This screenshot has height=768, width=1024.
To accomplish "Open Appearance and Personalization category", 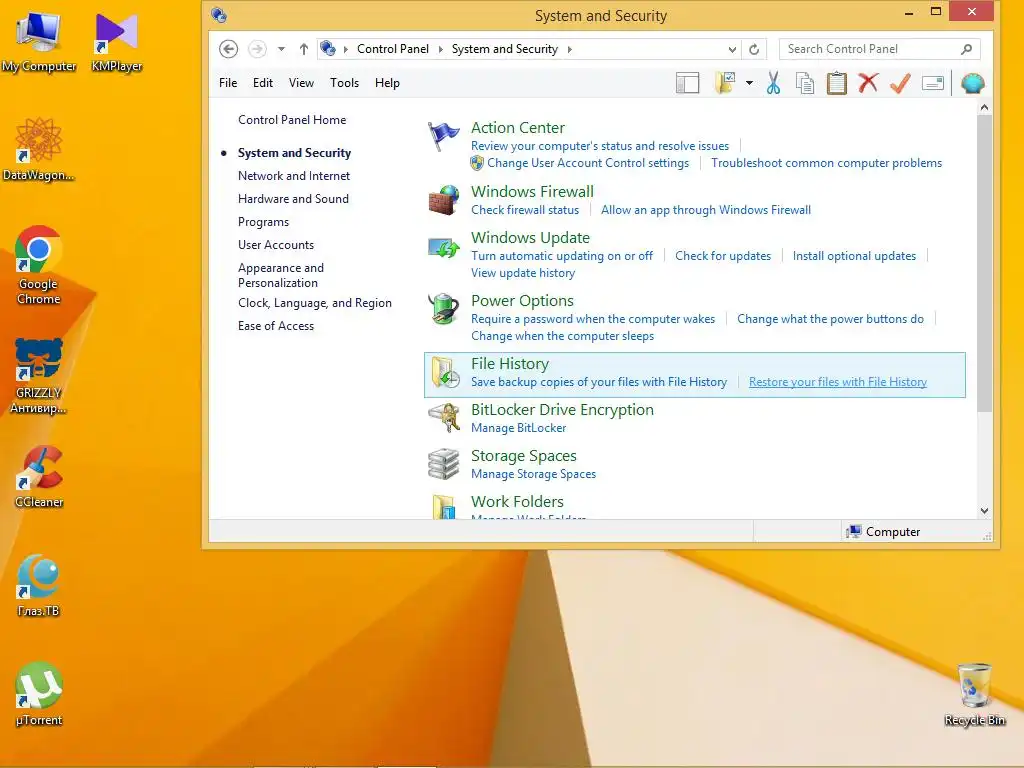I will click(281, 275).
